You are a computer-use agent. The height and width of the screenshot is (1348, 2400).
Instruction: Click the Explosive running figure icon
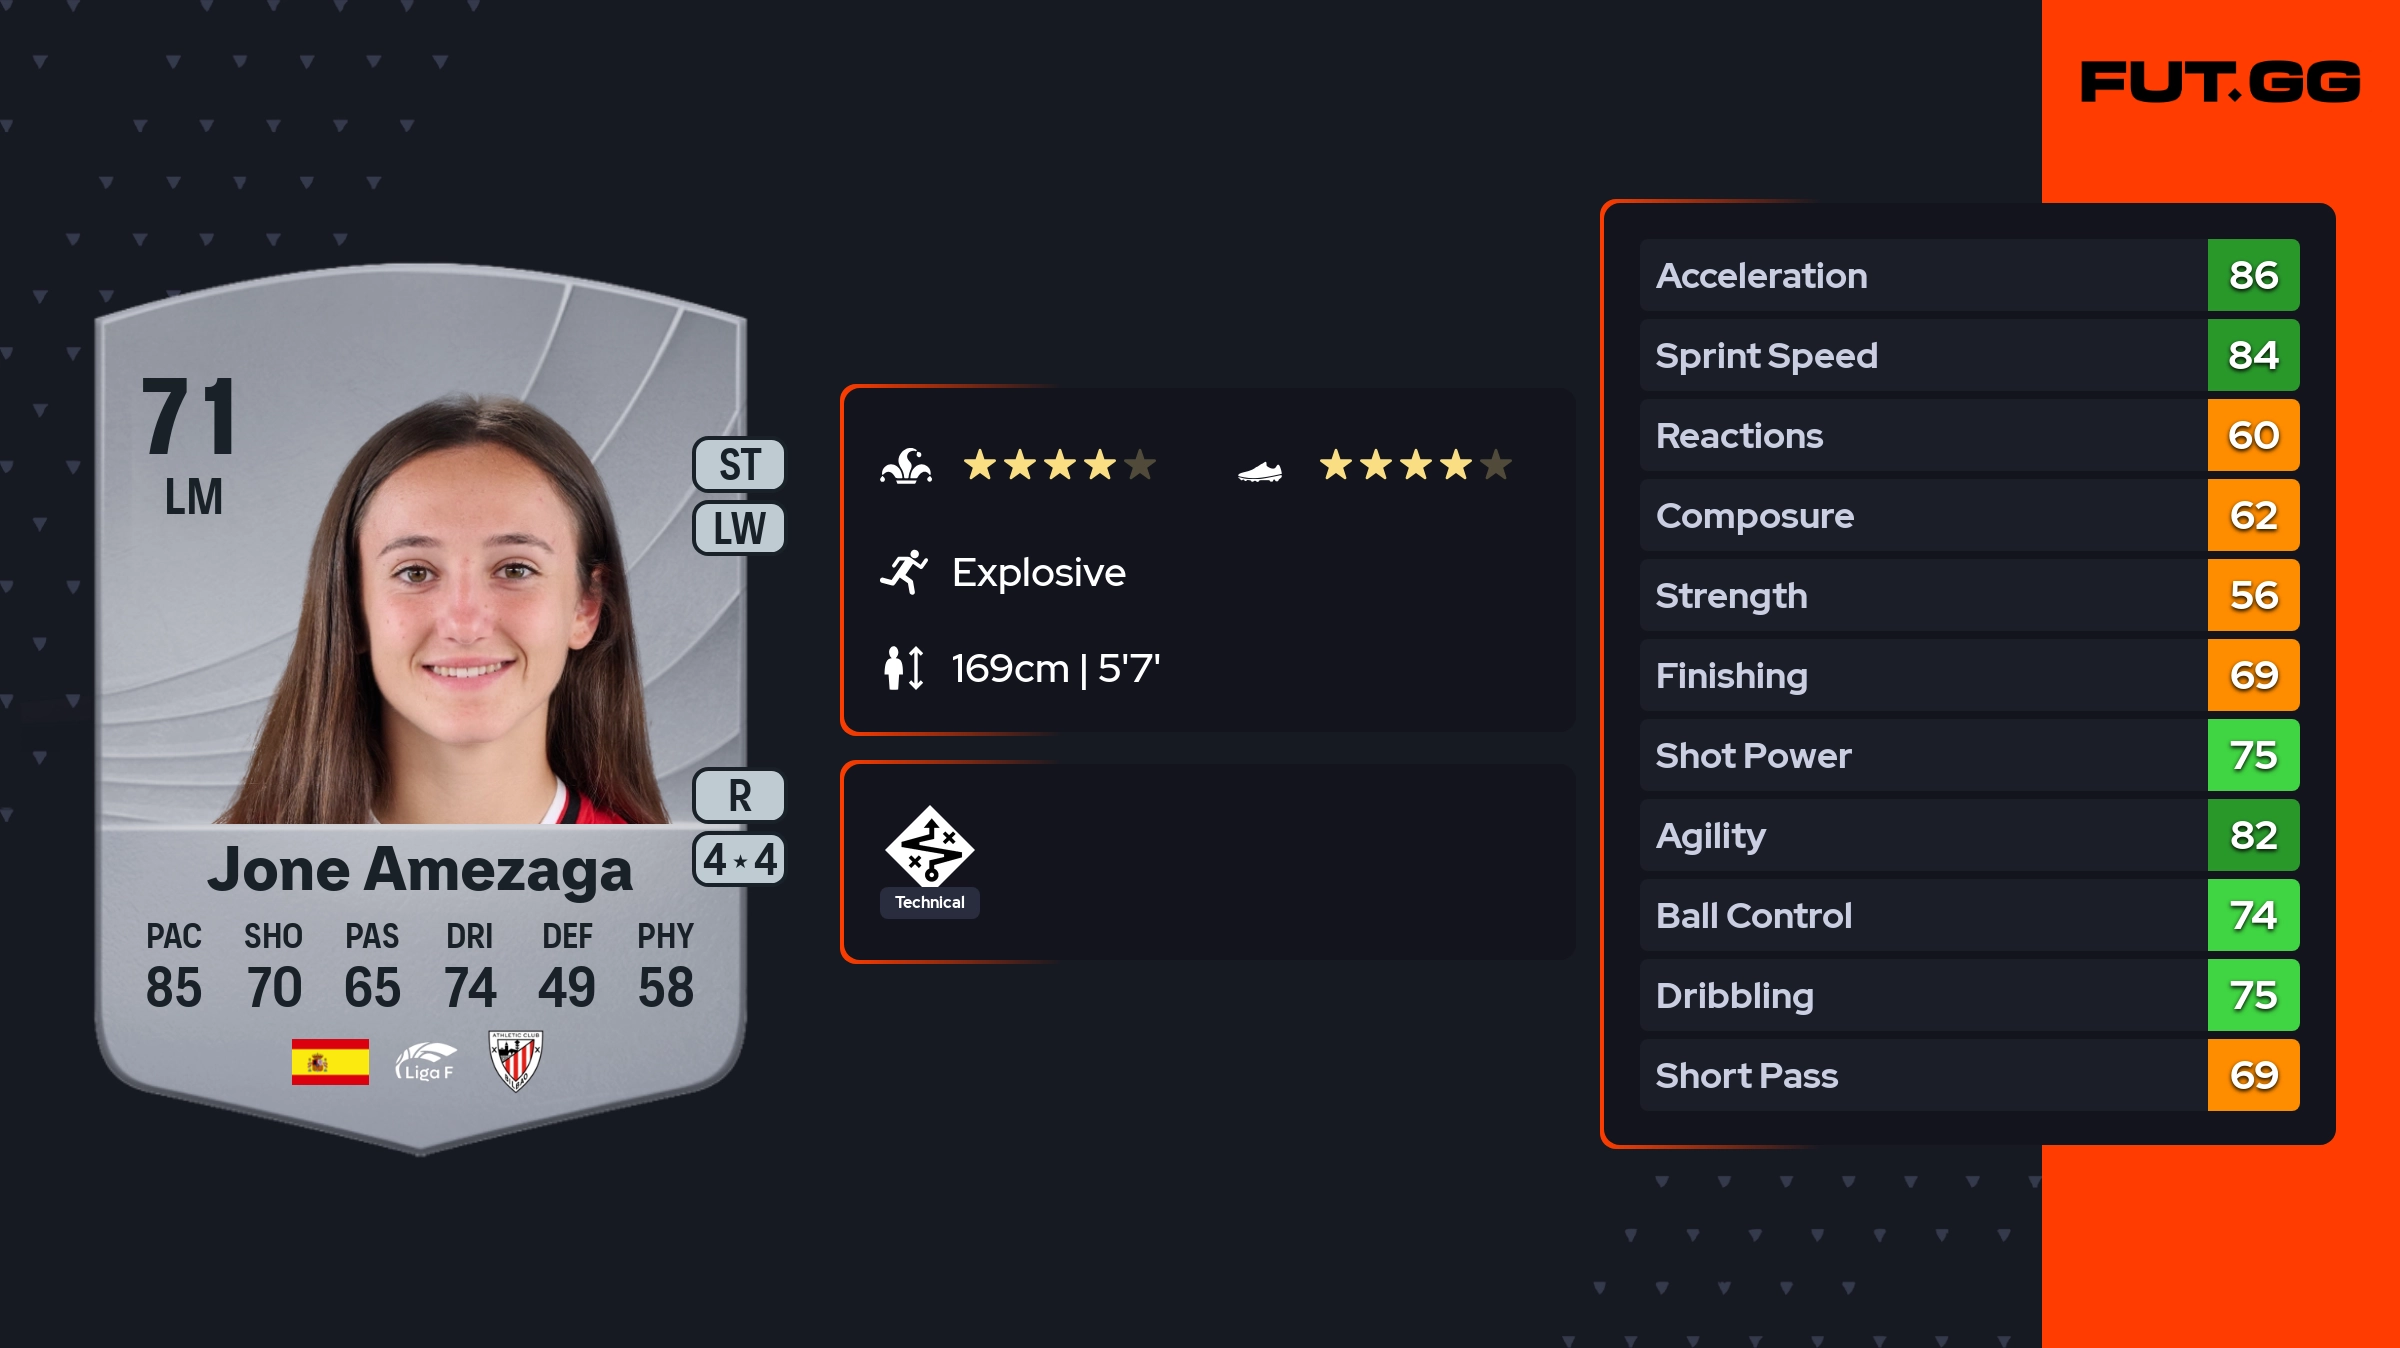click(904, 572)
